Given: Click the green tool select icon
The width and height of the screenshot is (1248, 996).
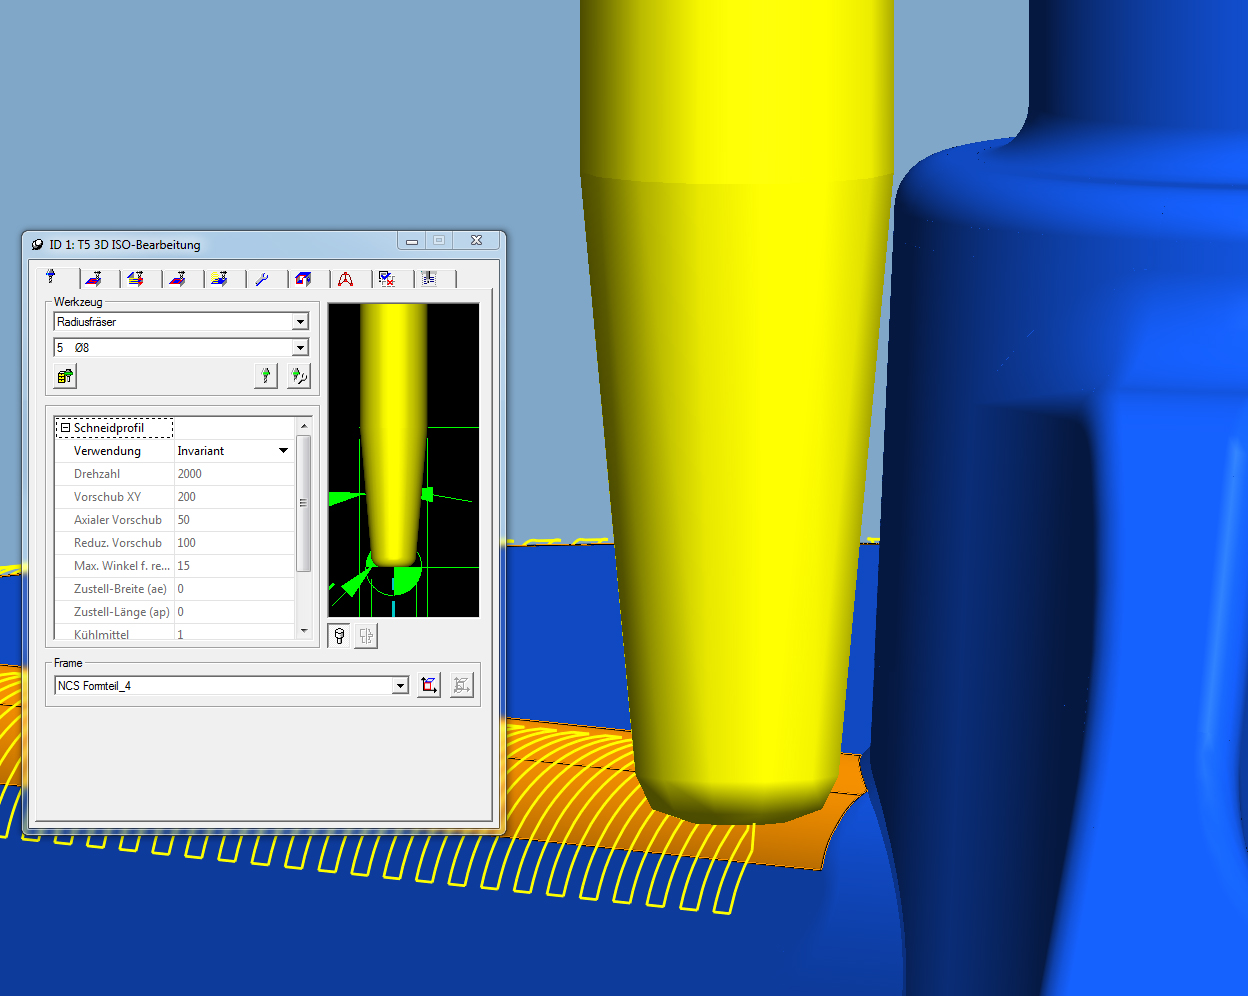Looking at the screenshot, I should click(265, 376).
